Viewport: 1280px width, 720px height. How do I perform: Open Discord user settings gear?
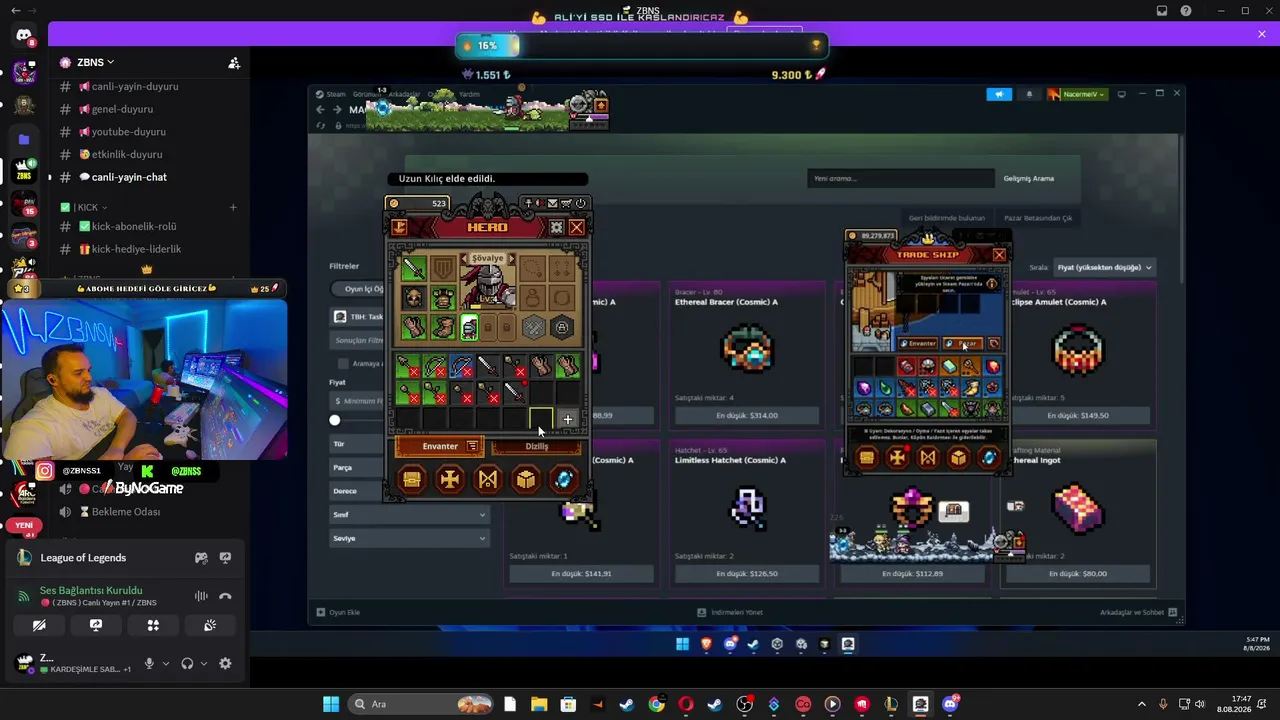[225, 663]
